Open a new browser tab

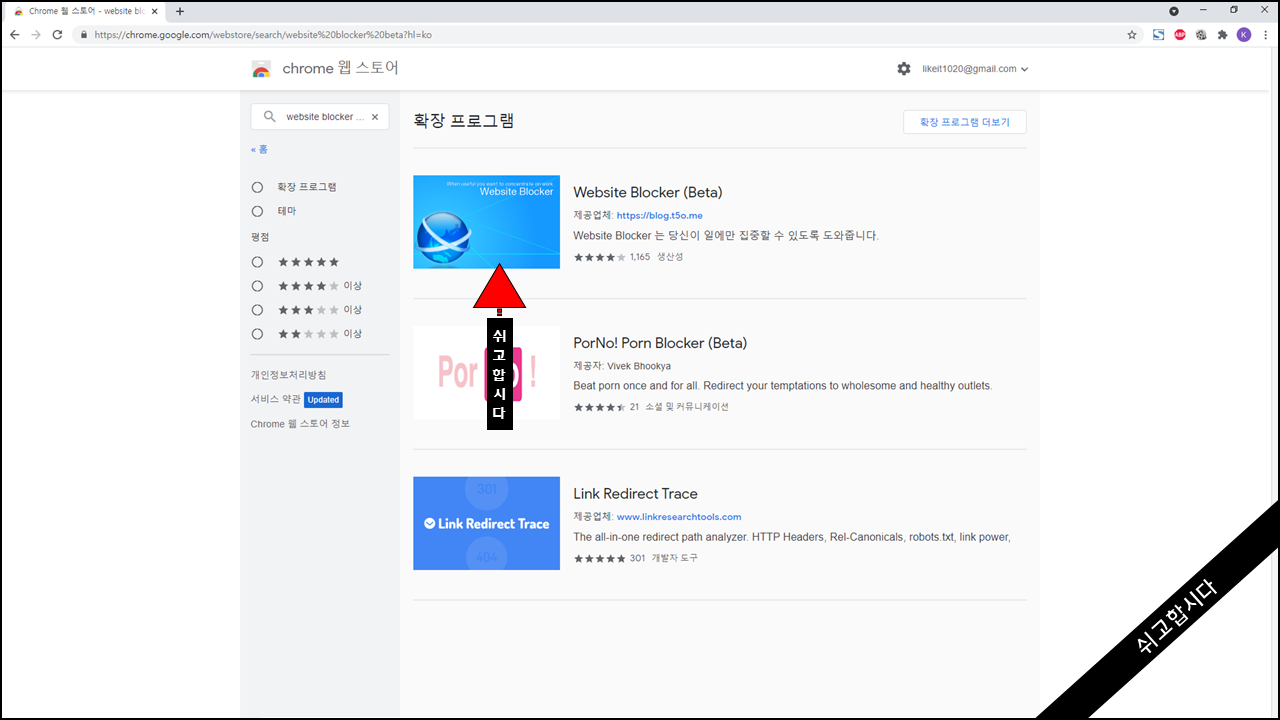tap(180, 11)
